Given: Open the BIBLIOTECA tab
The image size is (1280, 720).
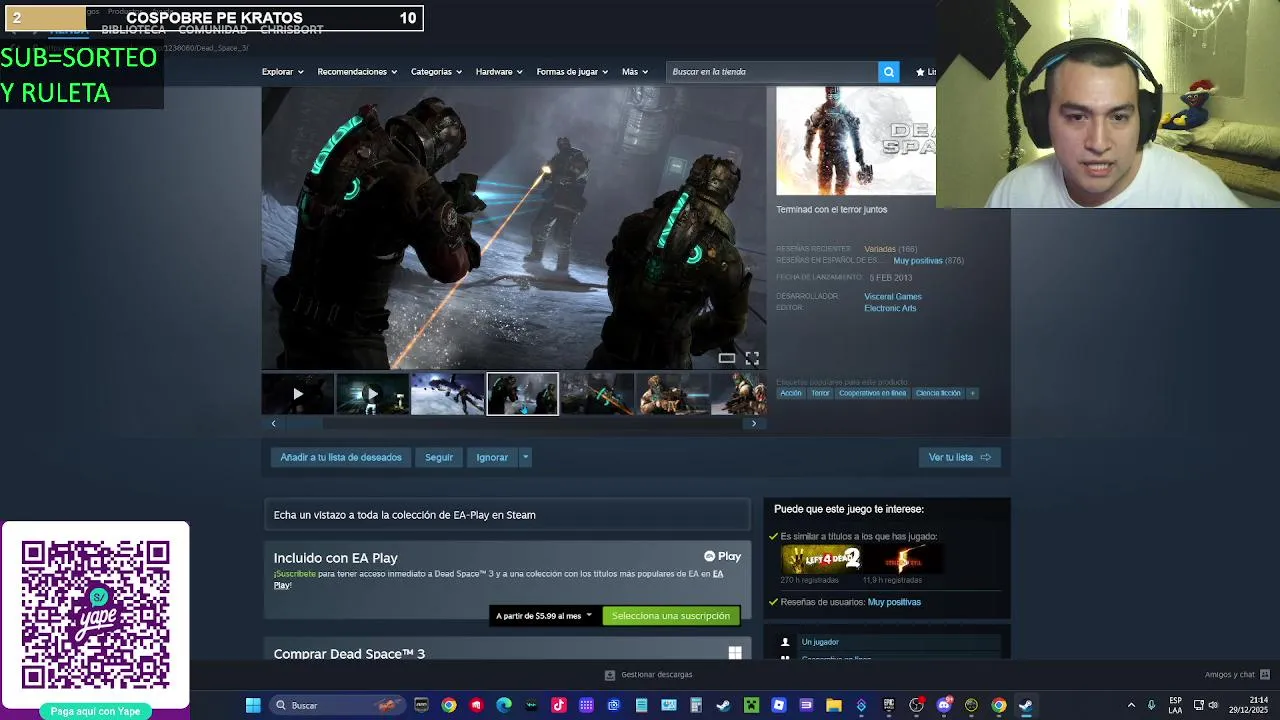Looking at the screenshot, I should (133, 30).
